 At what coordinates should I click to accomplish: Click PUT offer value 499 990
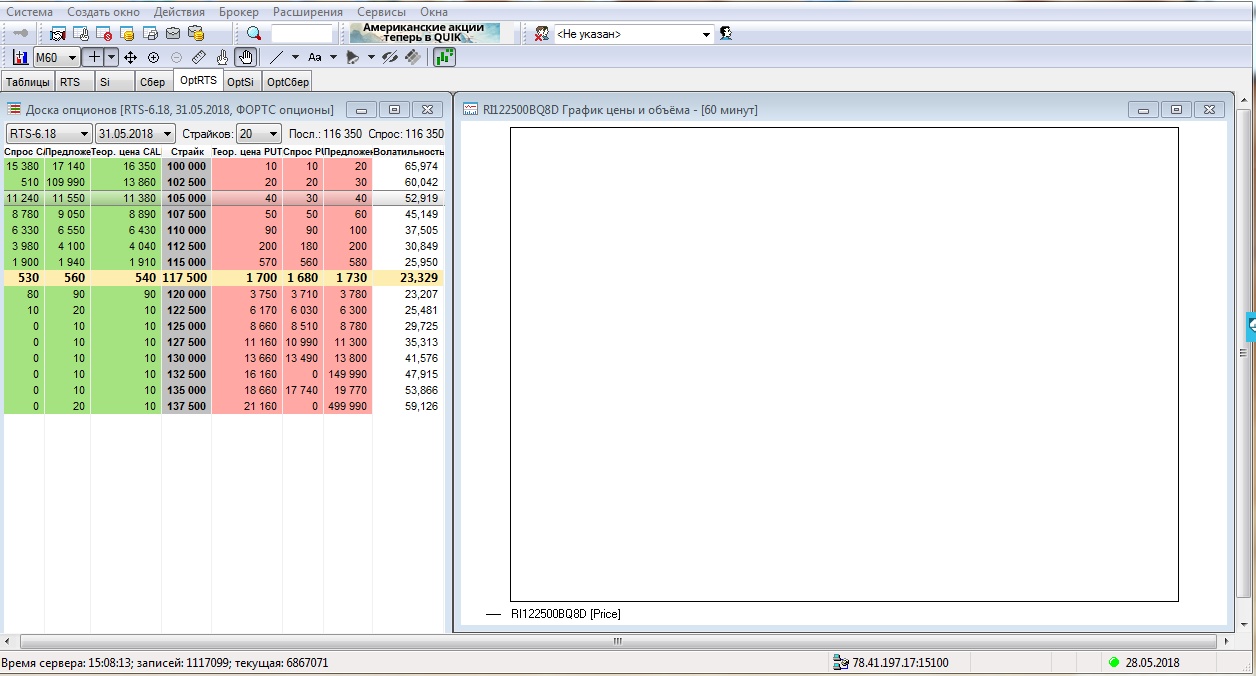347,406
